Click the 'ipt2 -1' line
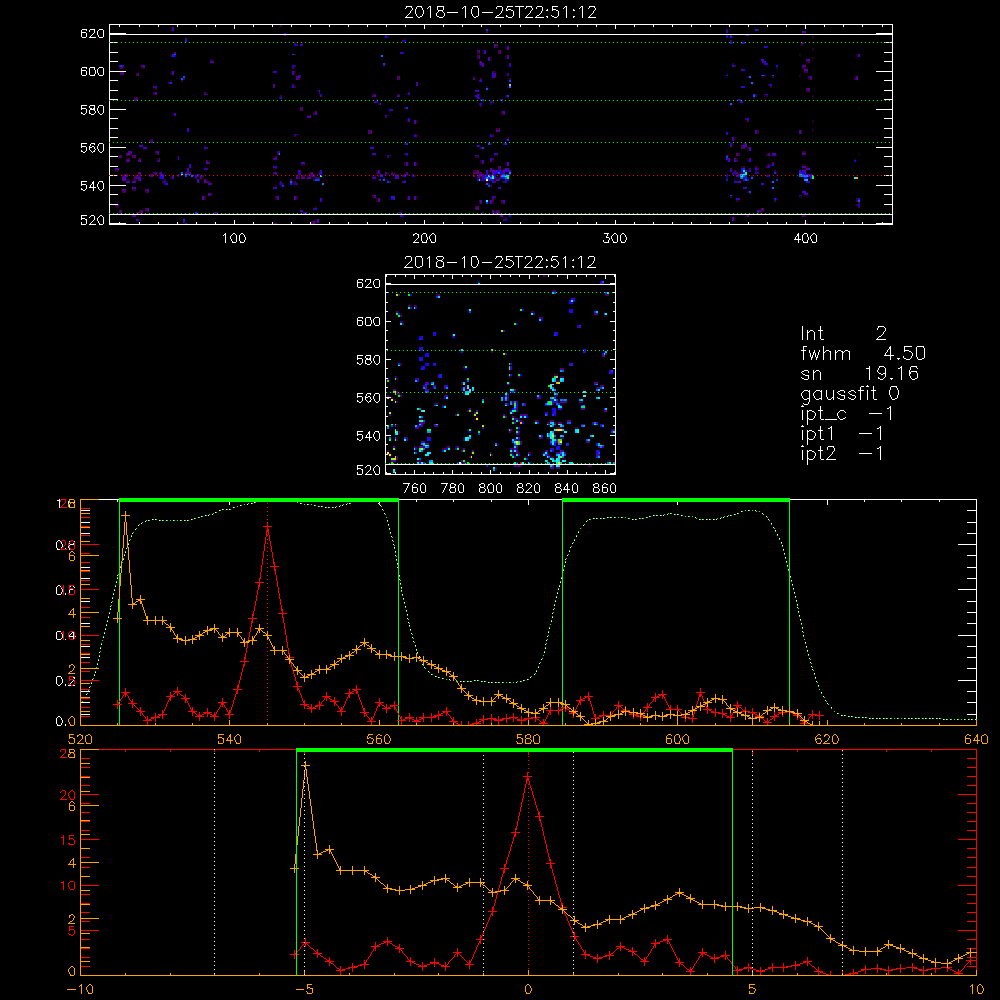The height and width of the screenshot is (1000, 1000). tap(842, 453)
